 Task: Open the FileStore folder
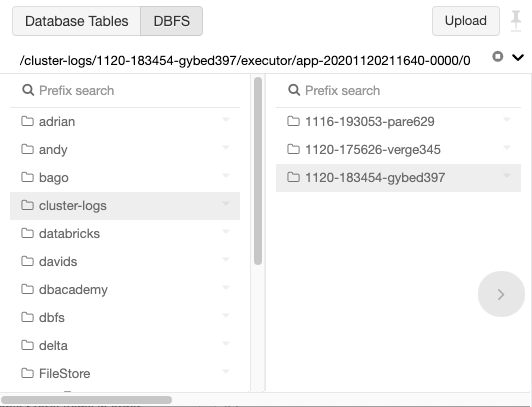coord(125,373)
